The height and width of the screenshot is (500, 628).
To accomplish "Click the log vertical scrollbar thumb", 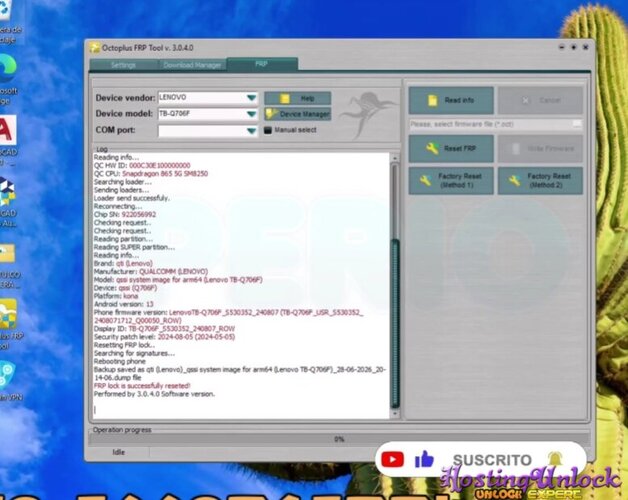I will click(x=395, y=323).
